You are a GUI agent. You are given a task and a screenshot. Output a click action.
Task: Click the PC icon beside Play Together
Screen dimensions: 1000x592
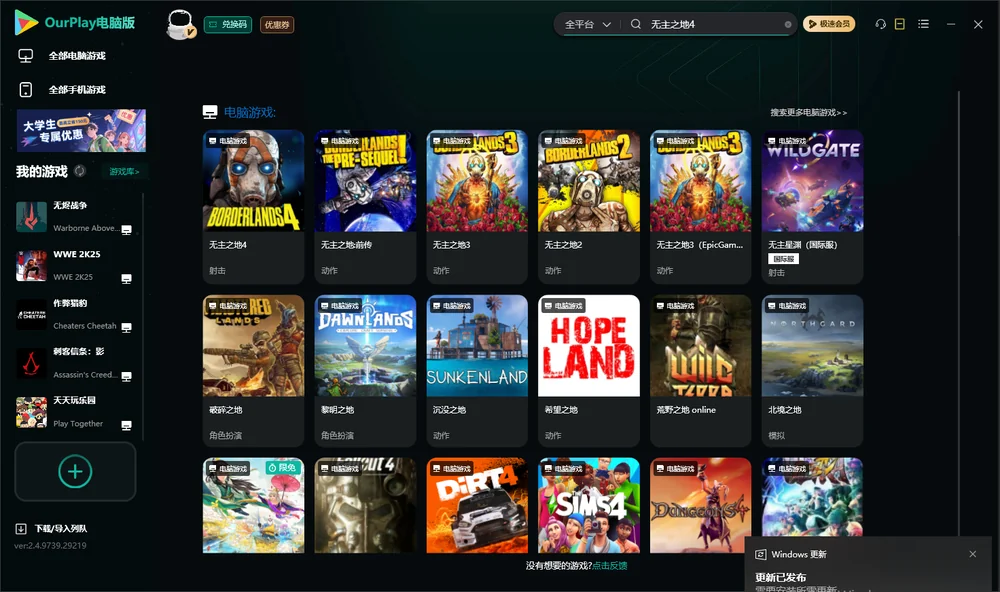point(126,426)
